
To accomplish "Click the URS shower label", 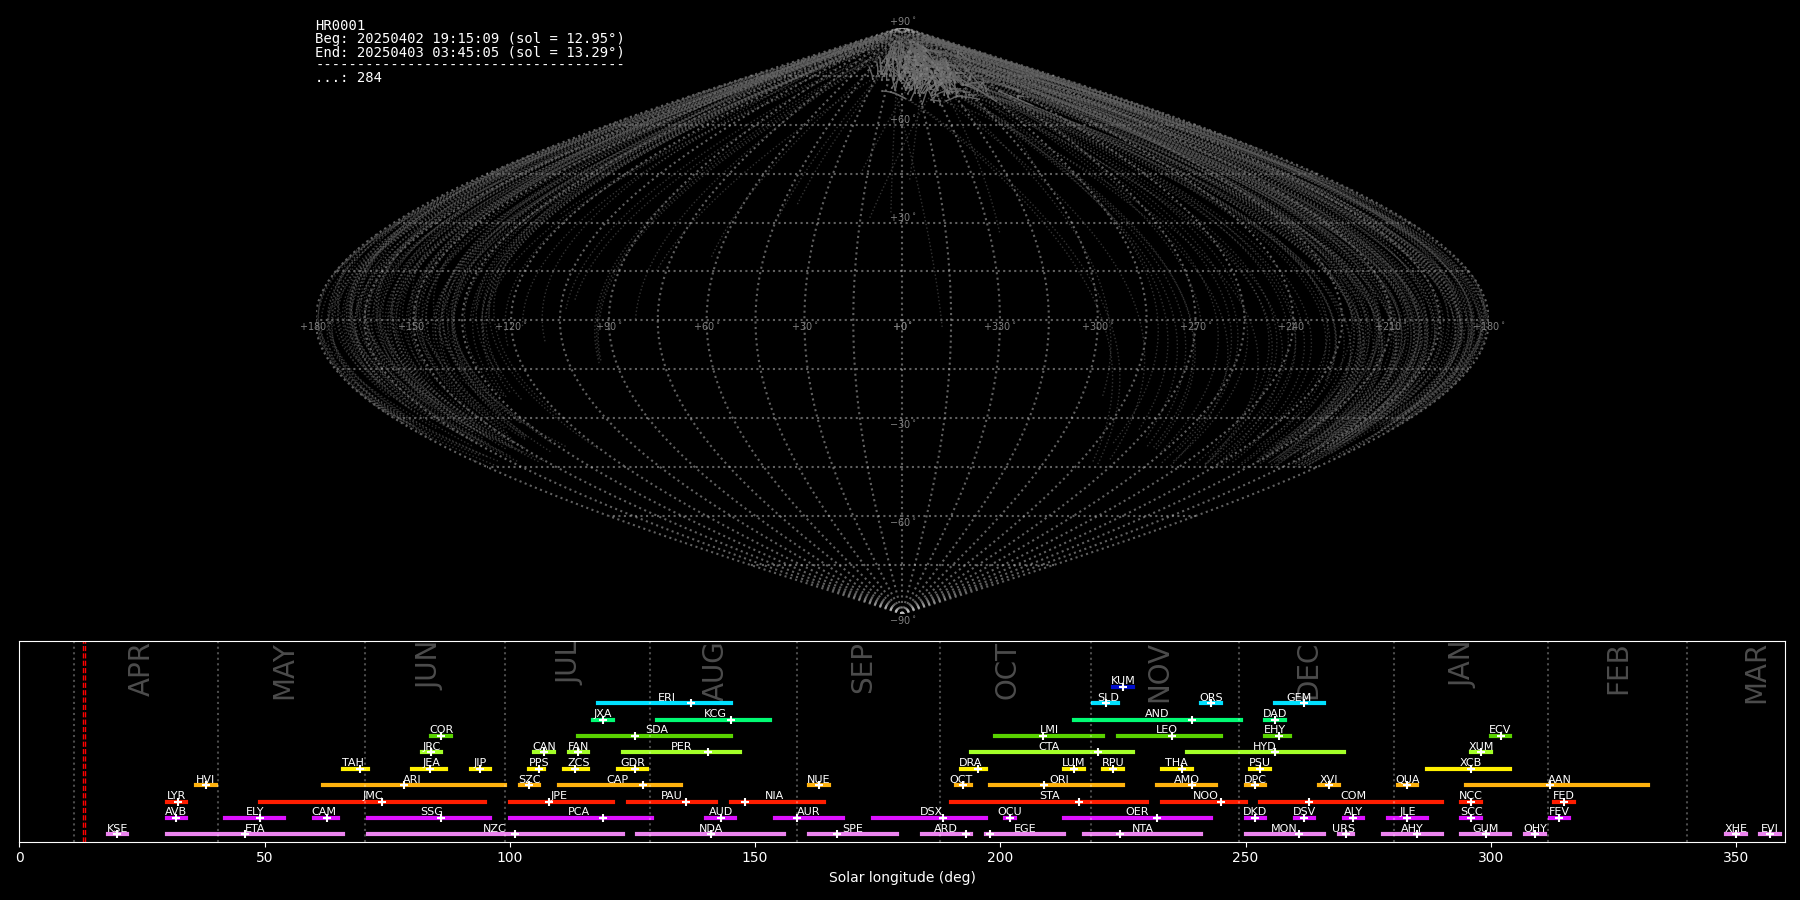I will pyautogui.click(x=1344, y=829).
